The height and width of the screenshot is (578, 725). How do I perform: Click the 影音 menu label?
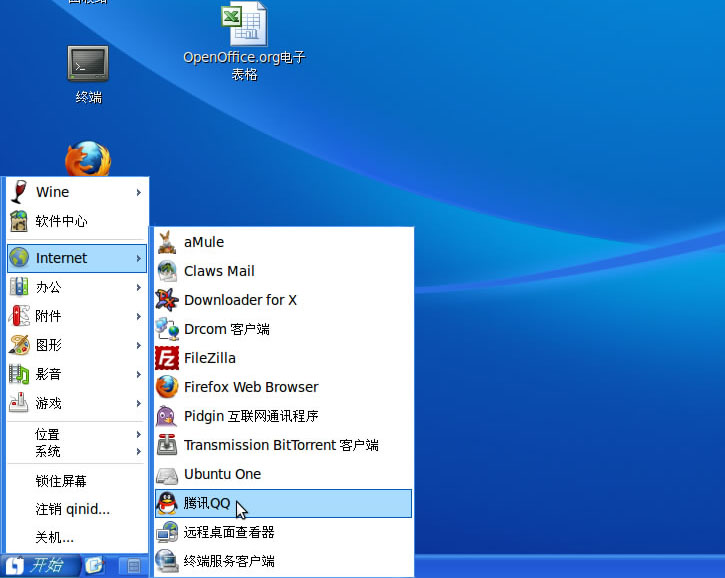(x=48, y=374)
